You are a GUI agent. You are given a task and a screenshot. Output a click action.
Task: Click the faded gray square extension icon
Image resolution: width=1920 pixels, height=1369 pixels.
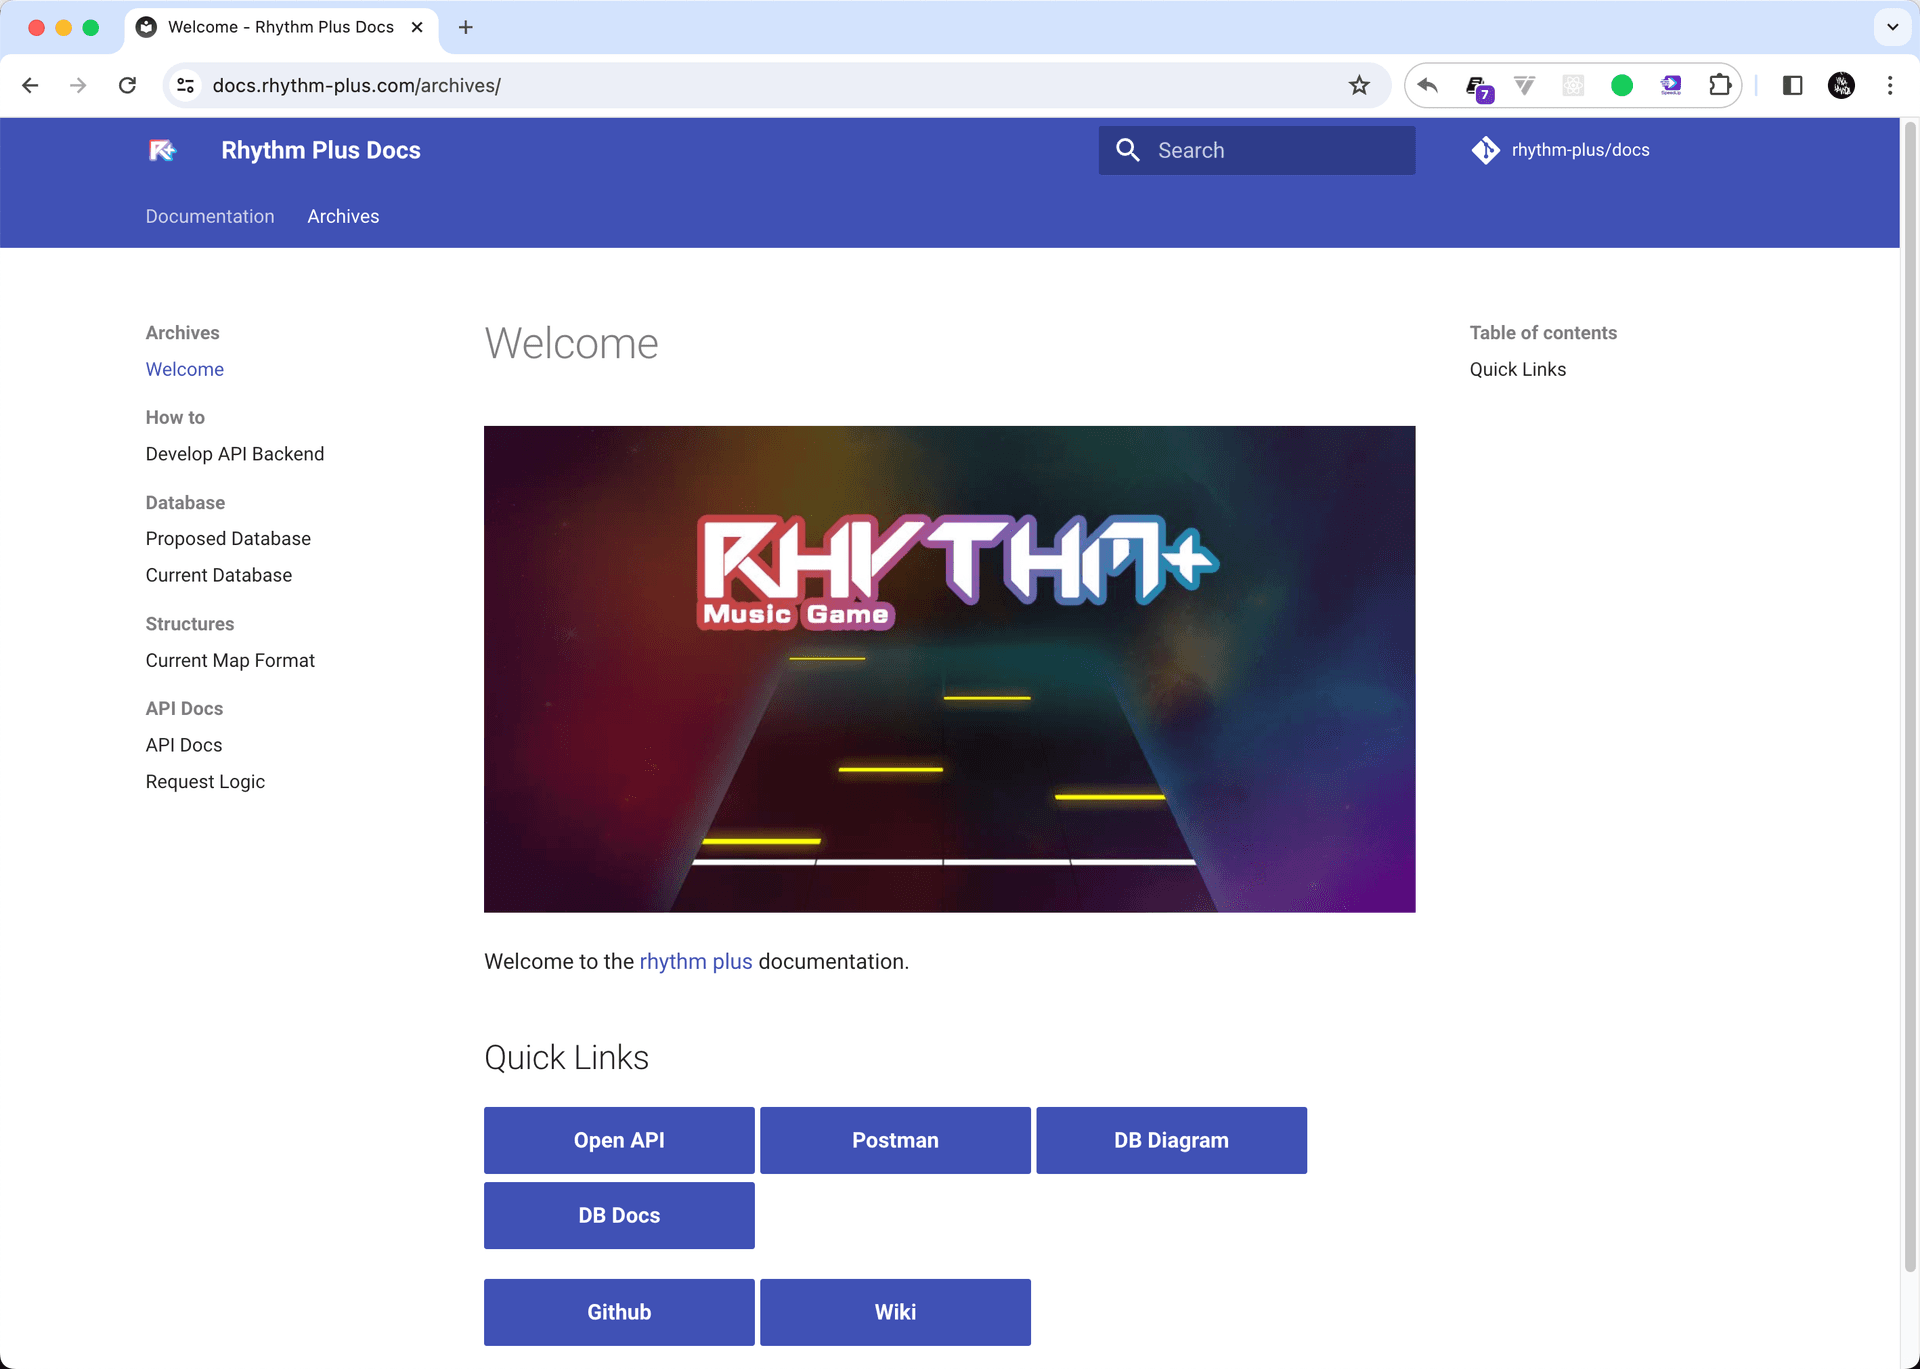pos(1573,85)
